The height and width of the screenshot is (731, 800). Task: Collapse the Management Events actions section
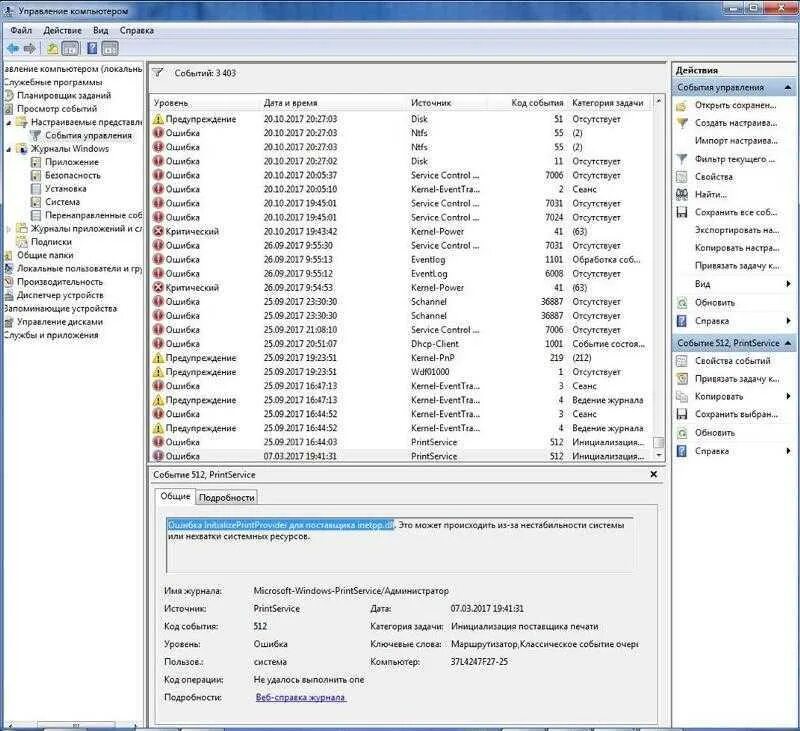click(x=788, y=88)
